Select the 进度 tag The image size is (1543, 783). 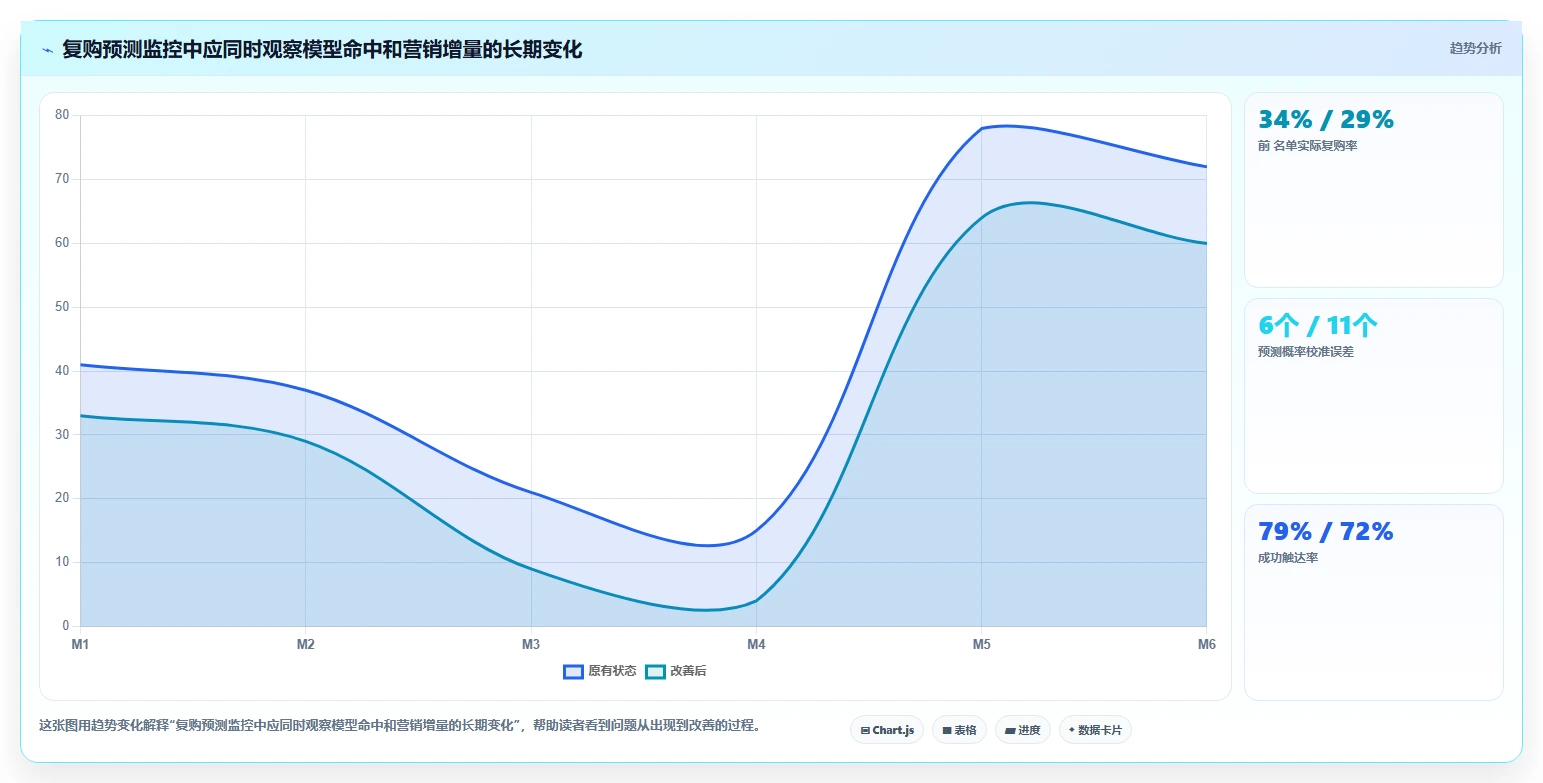click(x=1023, y=730)
